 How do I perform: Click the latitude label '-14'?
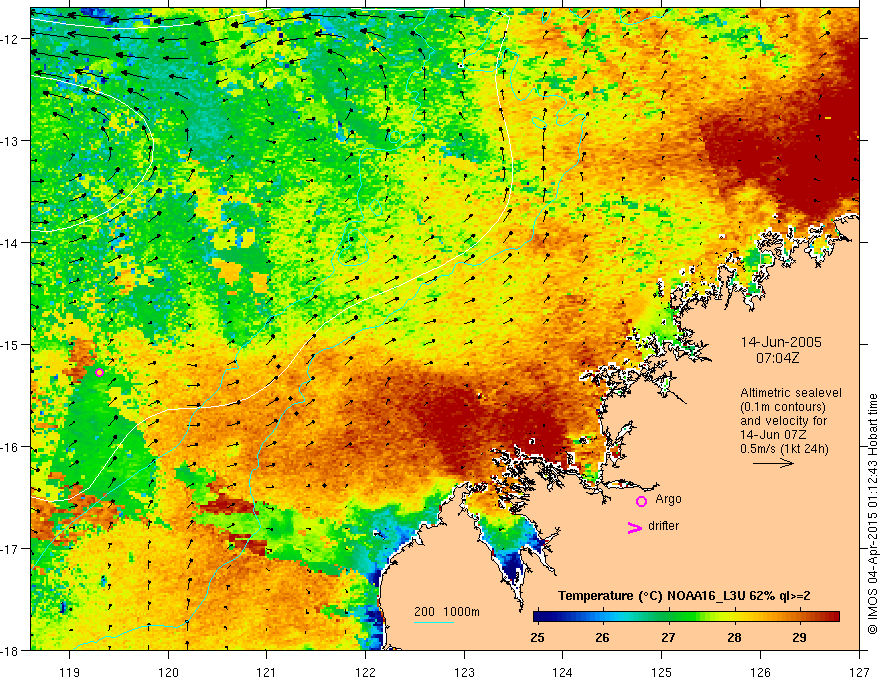point(10,243)
